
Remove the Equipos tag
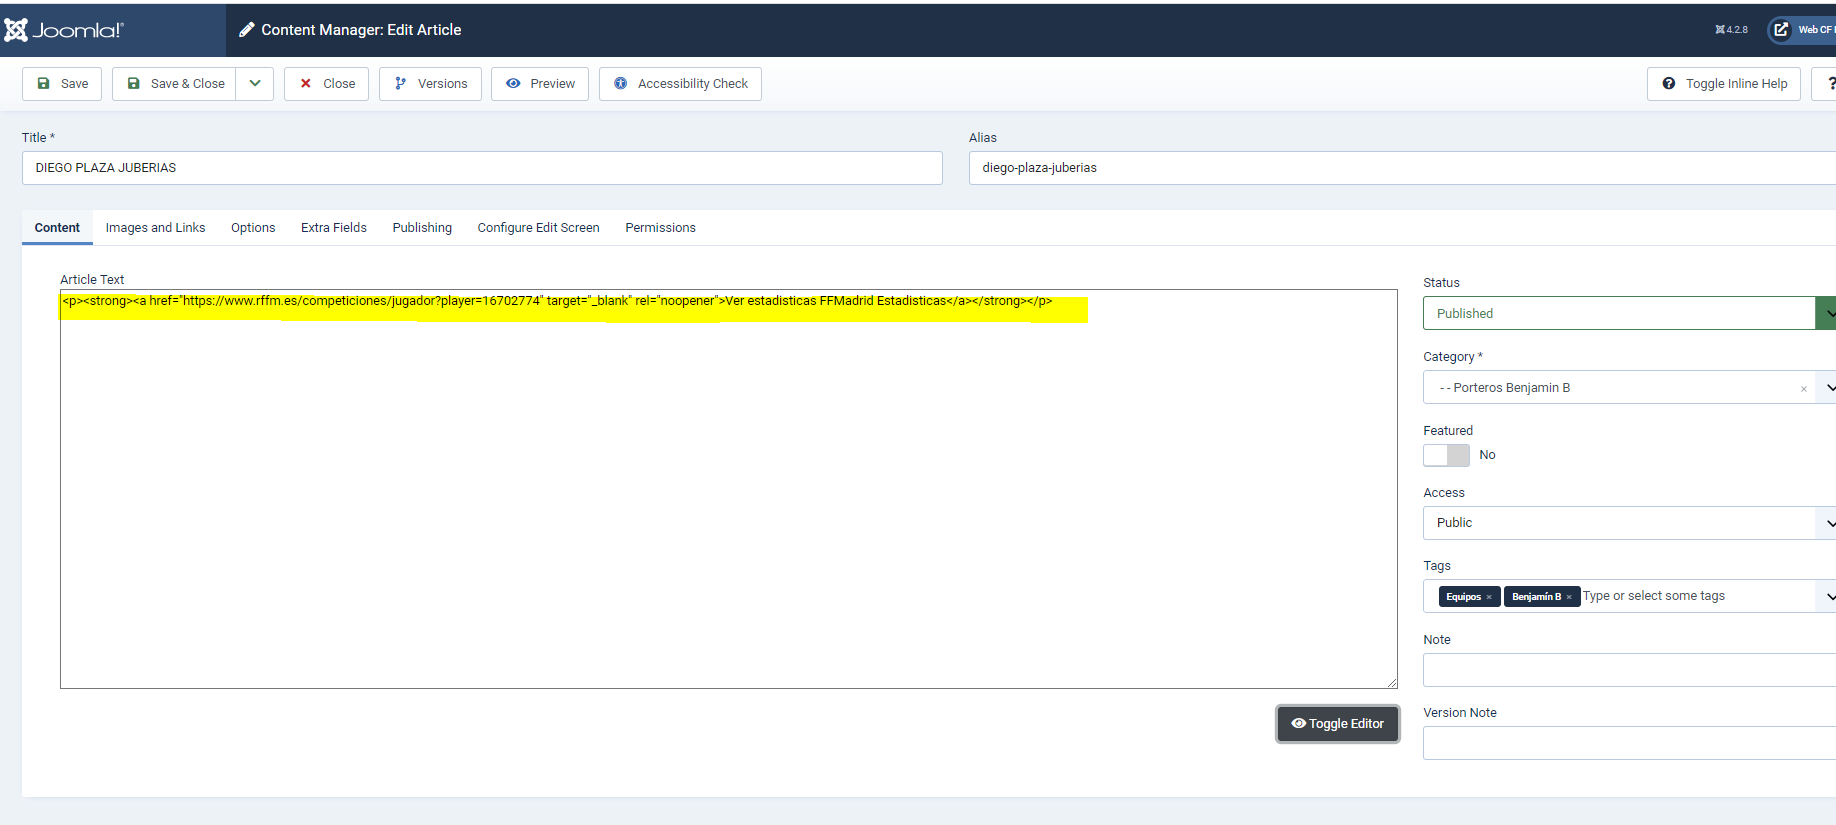(1489, 597)
